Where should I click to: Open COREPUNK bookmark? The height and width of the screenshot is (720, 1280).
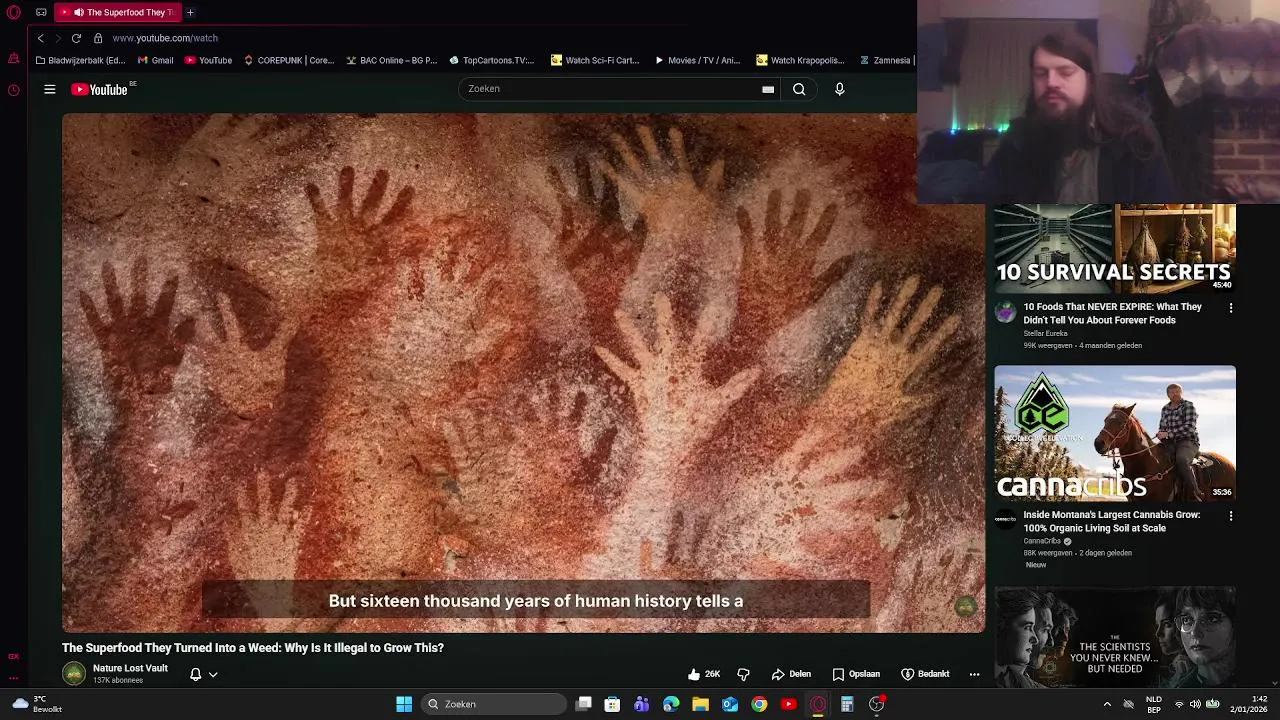tap(288, 60)
